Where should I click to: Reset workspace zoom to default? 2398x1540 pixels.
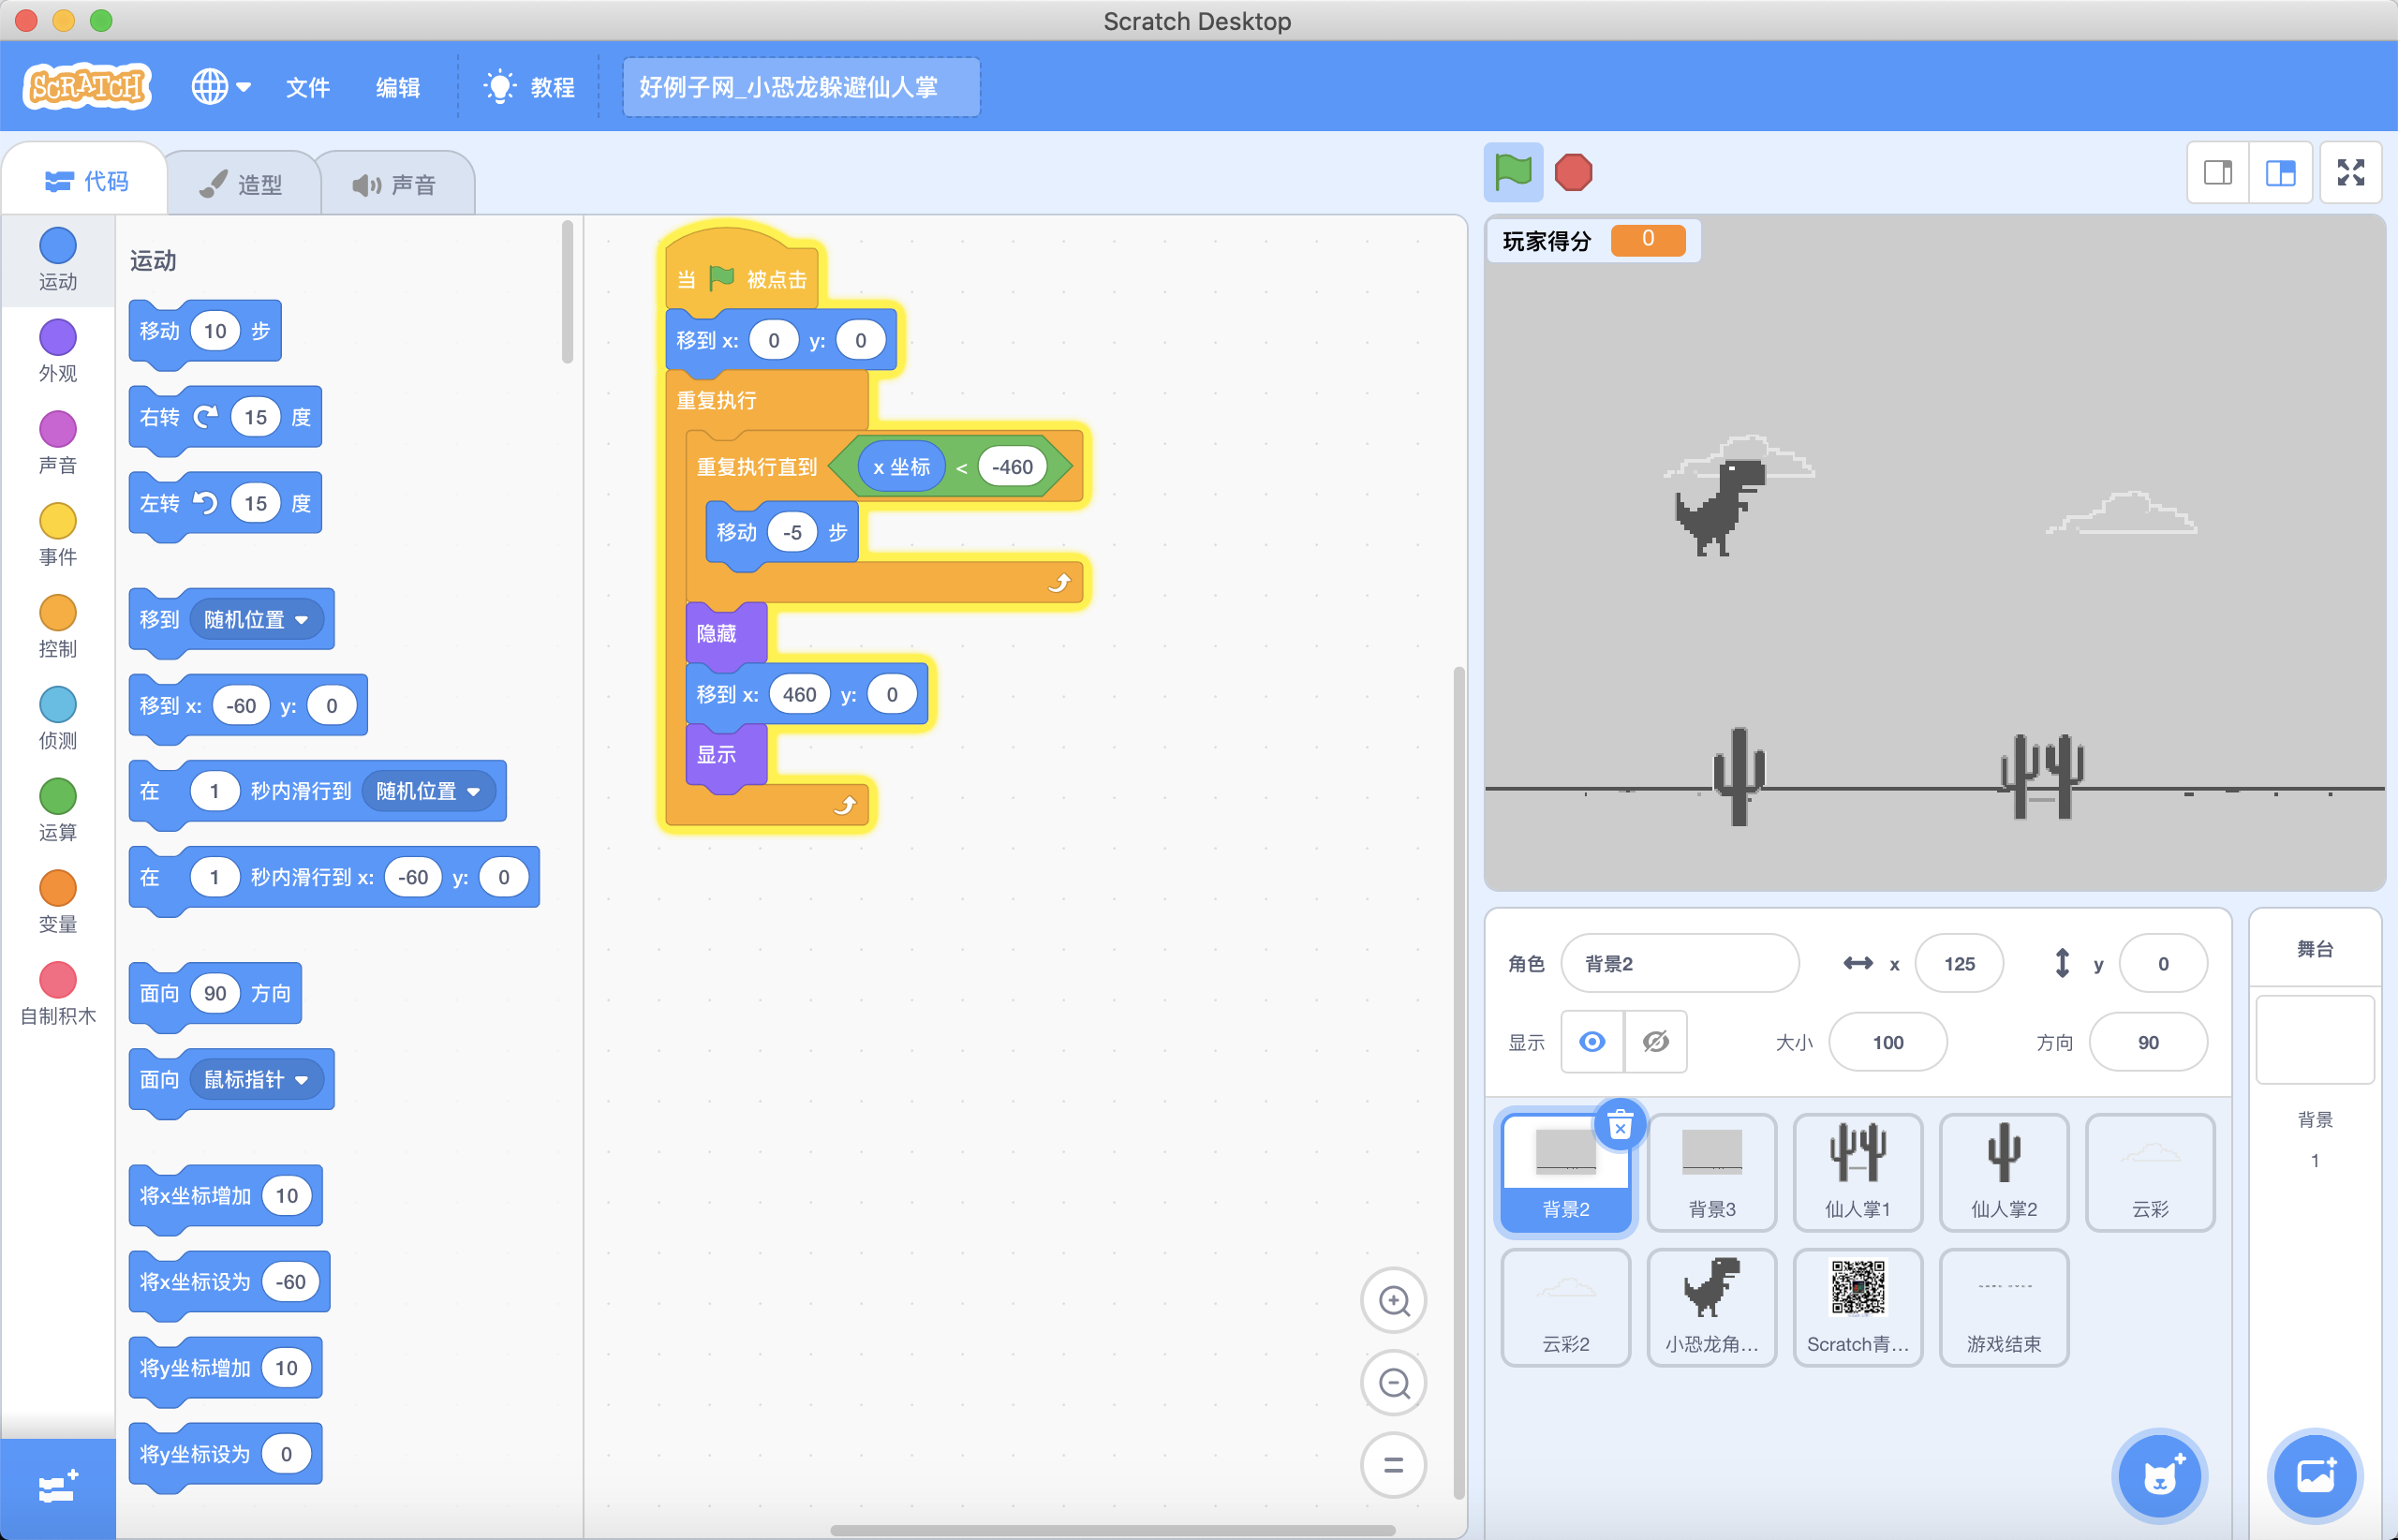1393,1465
